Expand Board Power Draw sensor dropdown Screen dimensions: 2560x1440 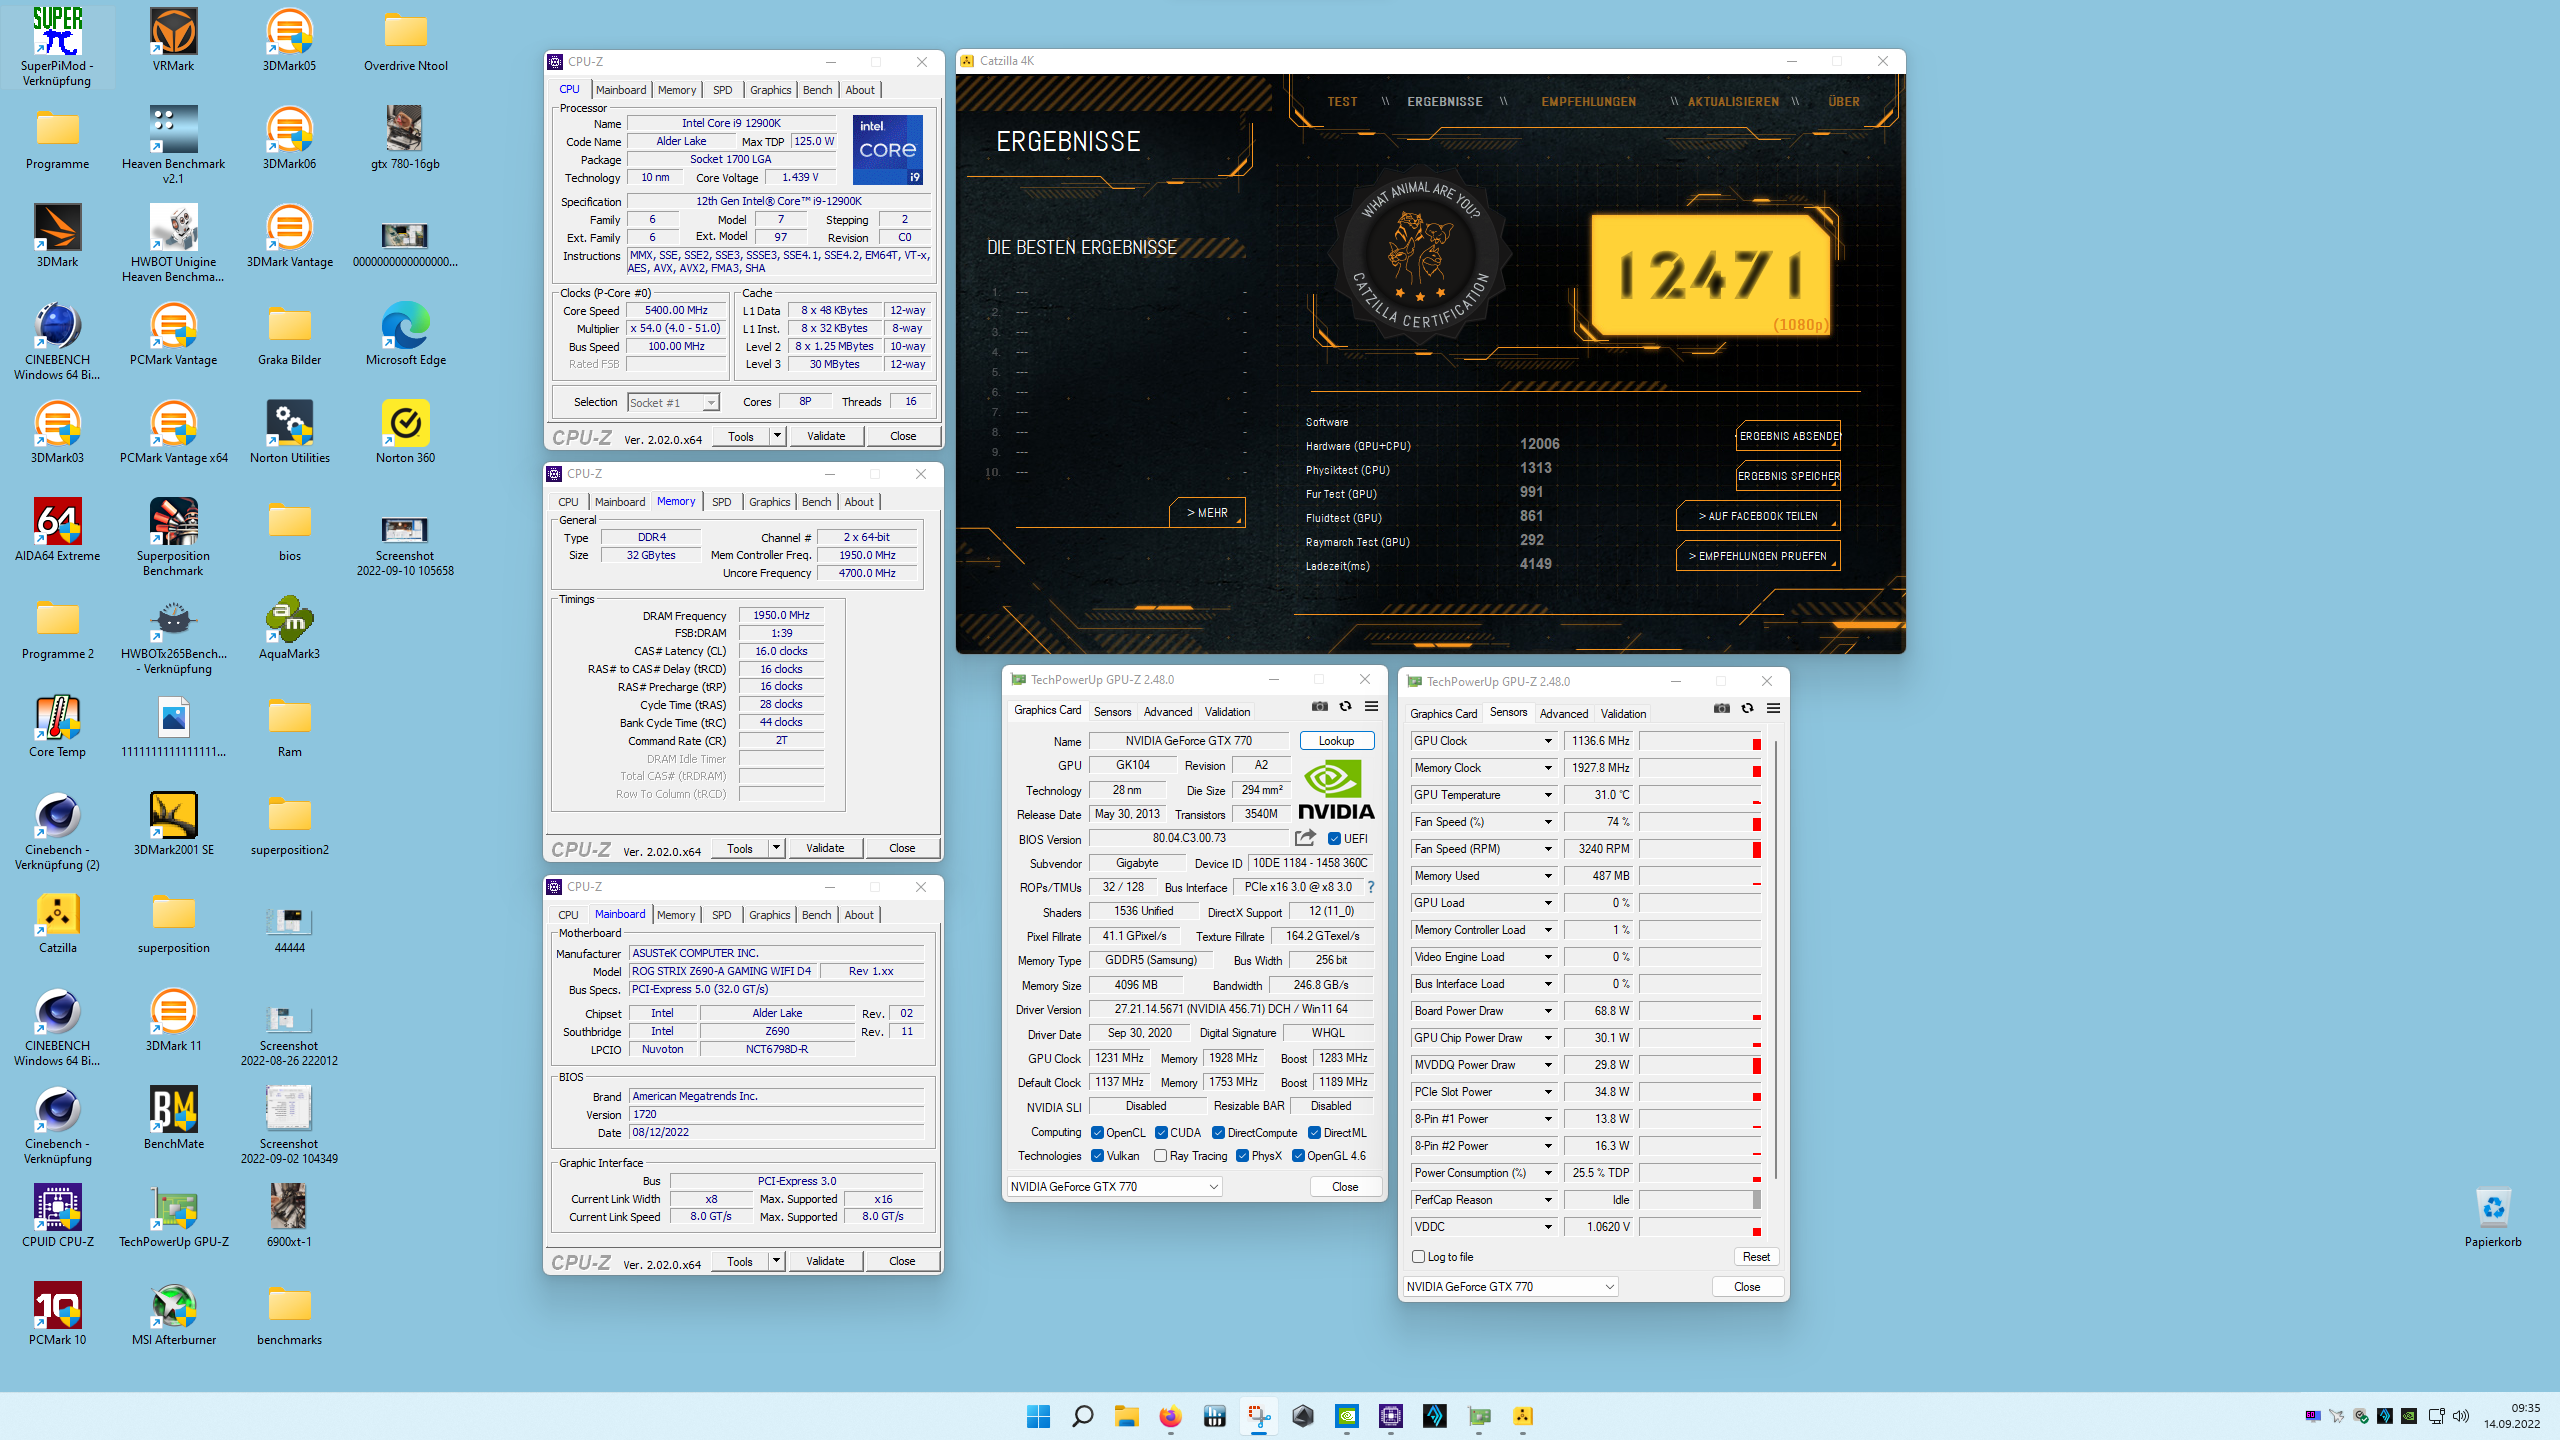1548,1011
